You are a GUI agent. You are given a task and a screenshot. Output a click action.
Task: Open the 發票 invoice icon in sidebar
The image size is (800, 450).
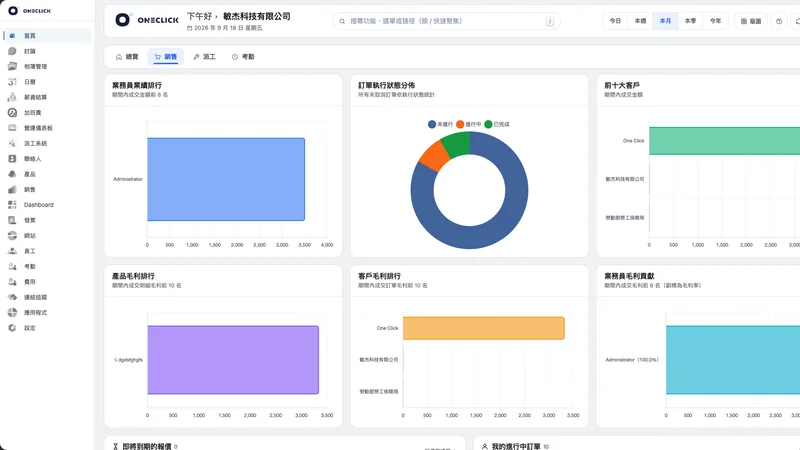tap(12, 220)
